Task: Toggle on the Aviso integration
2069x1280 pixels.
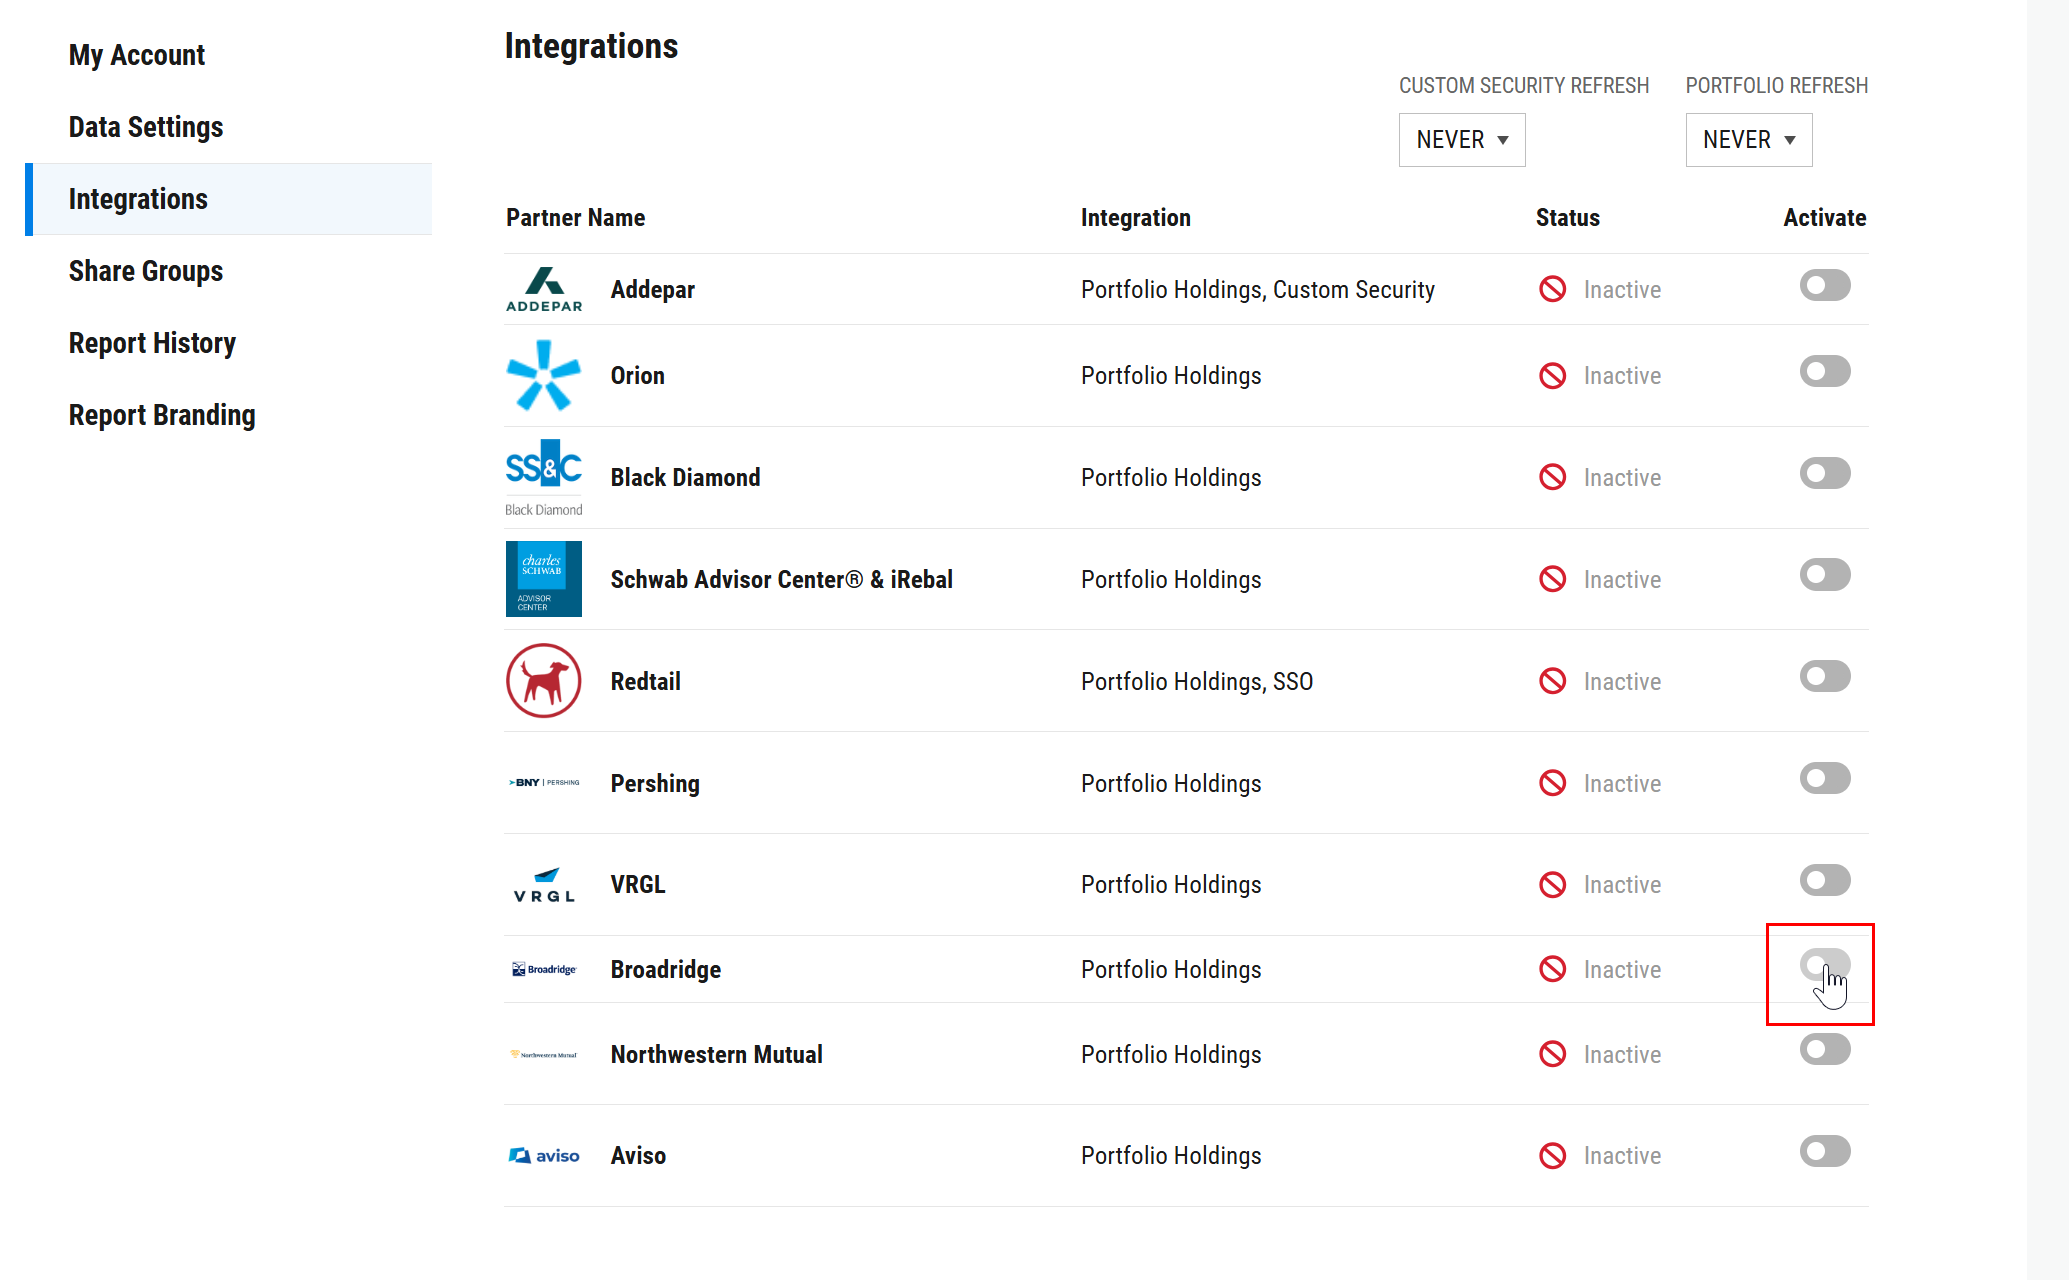Action: 1825,1151
